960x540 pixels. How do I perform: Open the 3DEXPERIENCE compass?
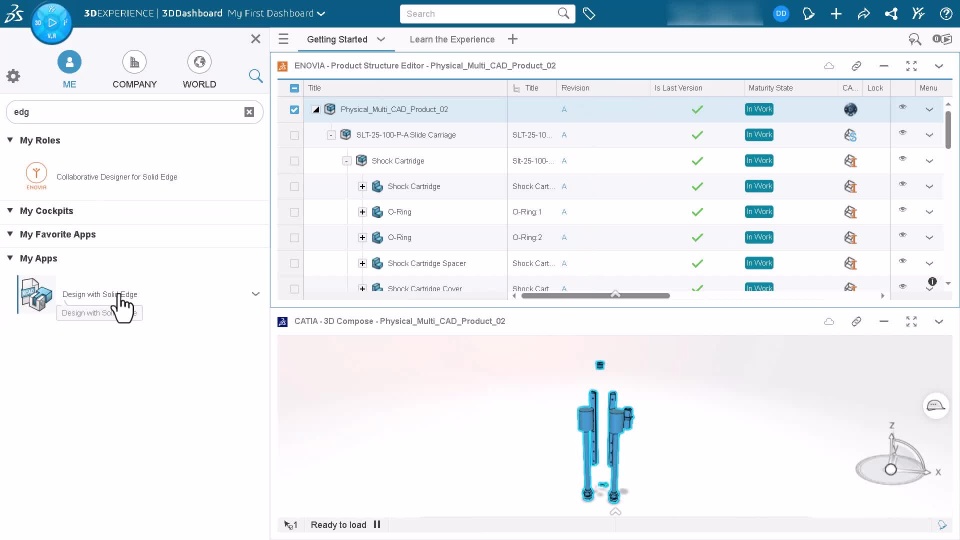coord(51,23)
